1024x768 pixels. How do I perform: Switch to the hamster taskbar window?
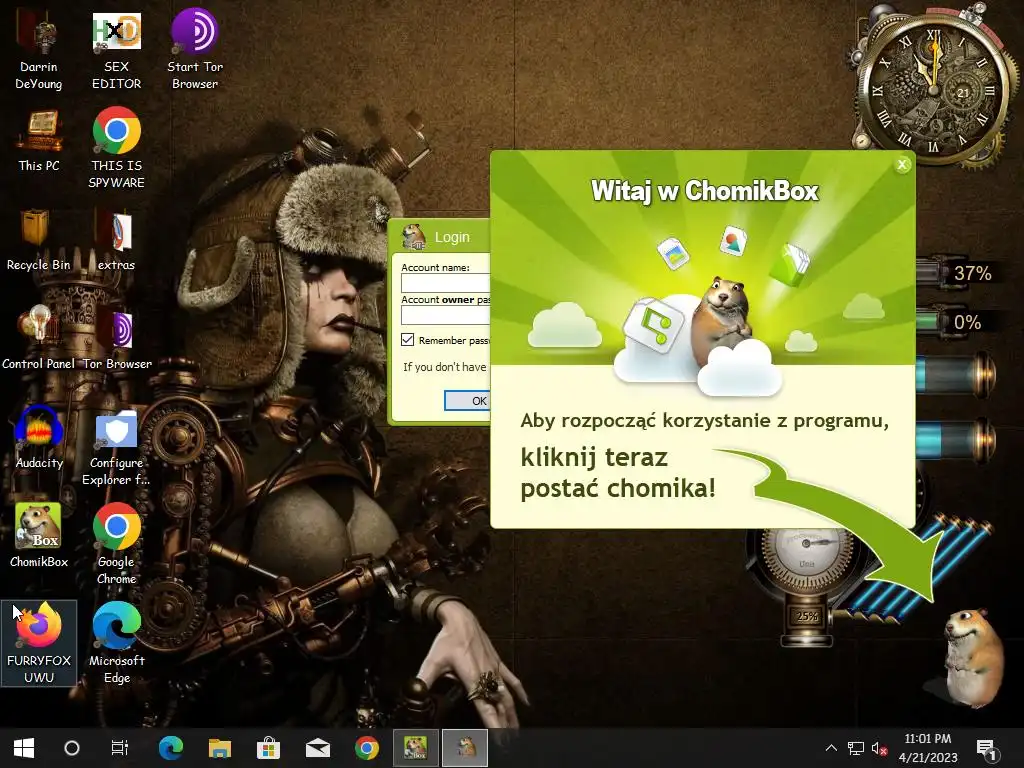[x=465, y=748]
